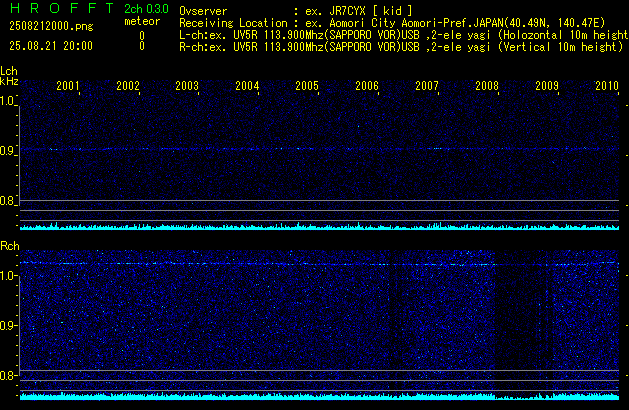
Task: Click the 2009 time marker
Action: point(547,86)
